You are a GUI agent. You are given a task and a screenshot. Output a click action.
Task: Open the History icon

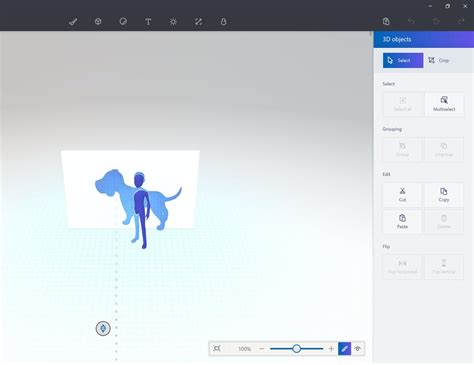(x=436, y=22)
